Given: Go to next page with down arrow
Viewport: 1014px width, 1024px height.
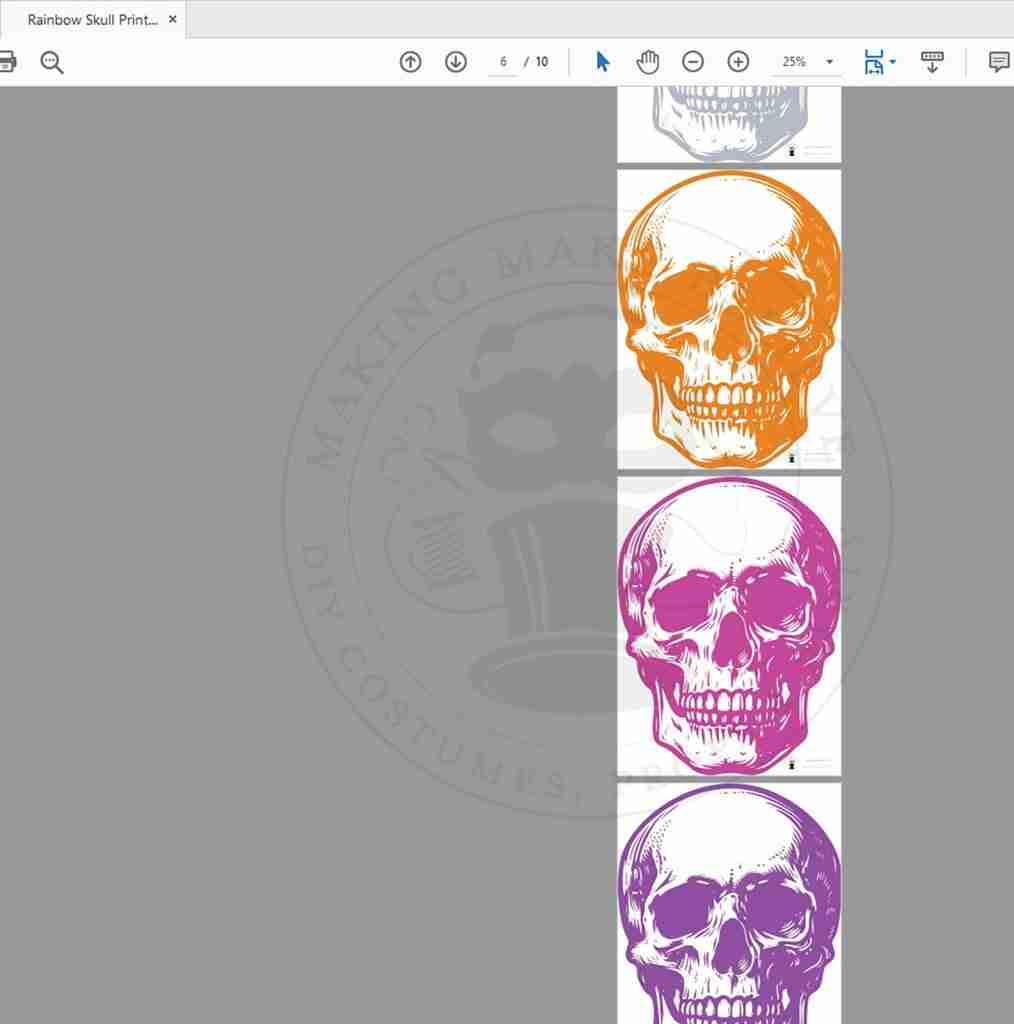Looking at the screenshot, I should click(x=456, y=62).
